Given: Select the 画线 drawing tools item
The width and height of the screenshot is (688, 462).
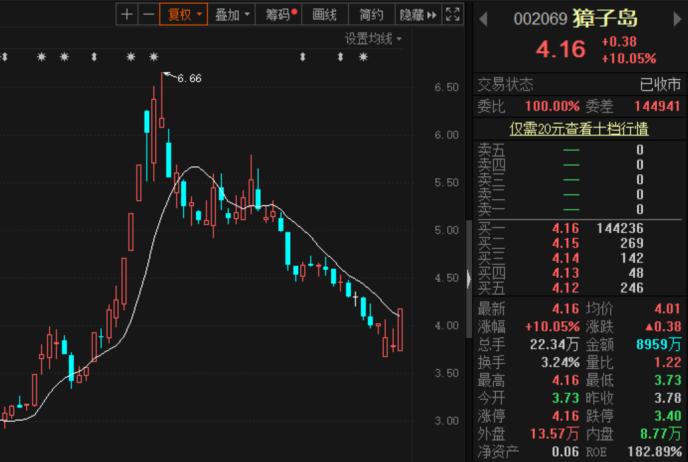Looking at the screenshot, I should pyautogui.click(x=325, y=14).
